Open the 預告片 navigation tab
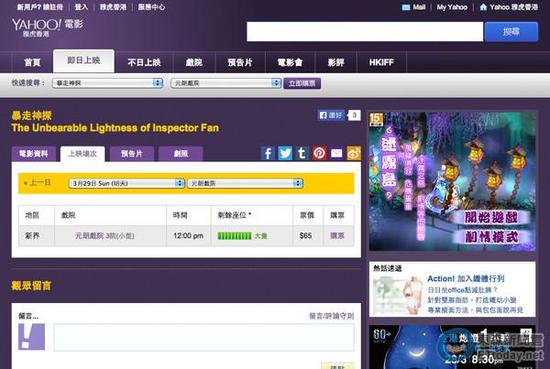The height and width of the screenshot is (369, 550). [240, 62]
